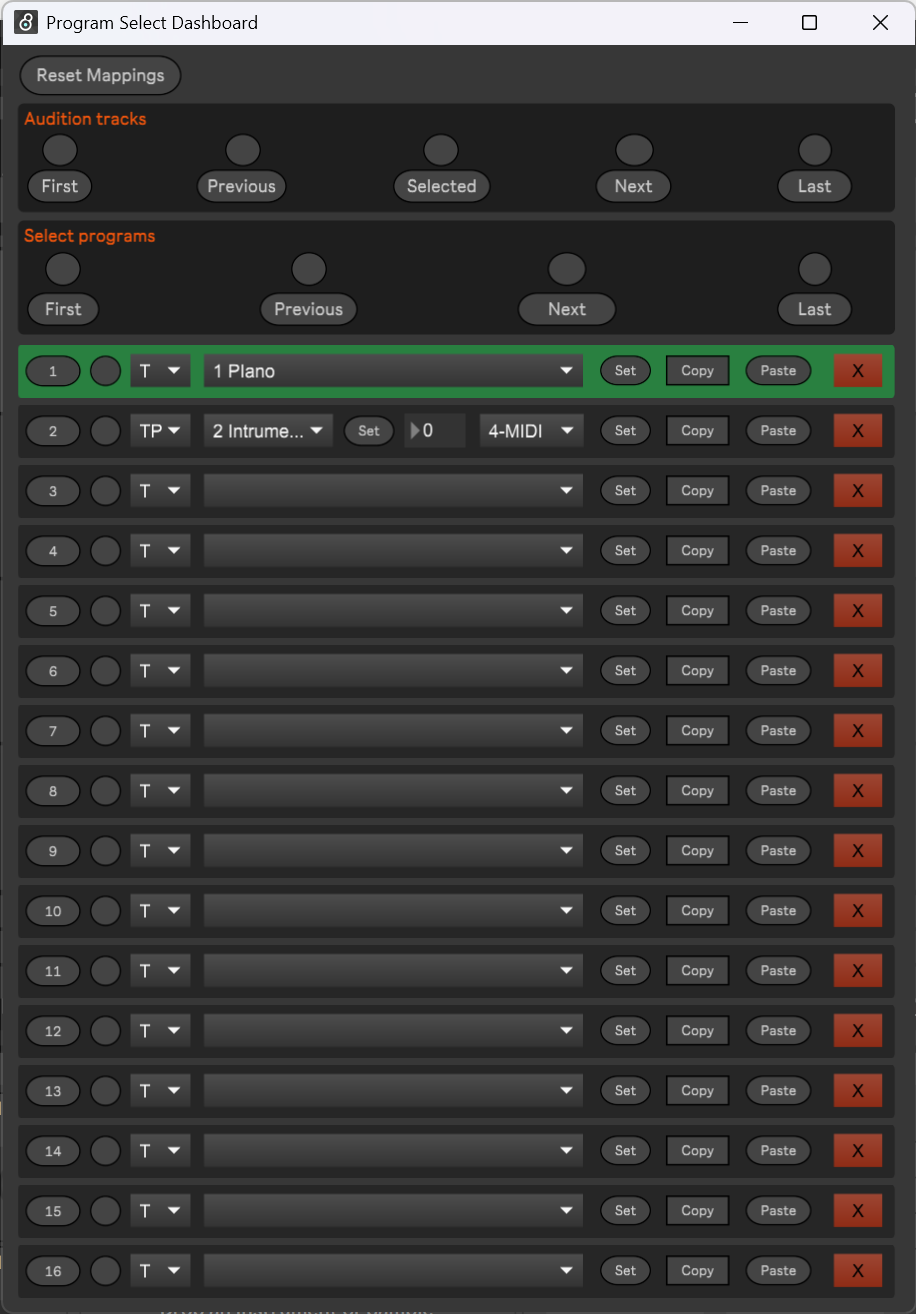Open the TP type dropdown in row 2
Image resolution: width=916 pixels, height=1314 pixels.
(160, 431)
